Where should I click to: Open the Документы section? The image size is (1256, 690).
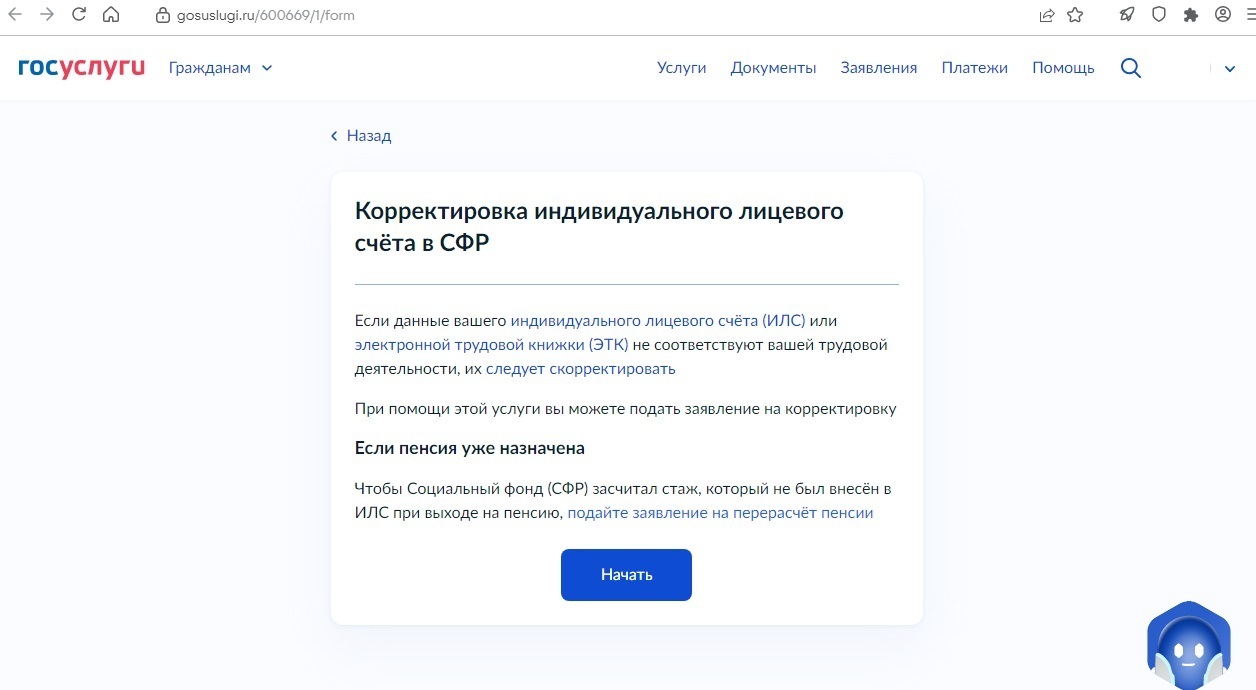click(773, 68)
